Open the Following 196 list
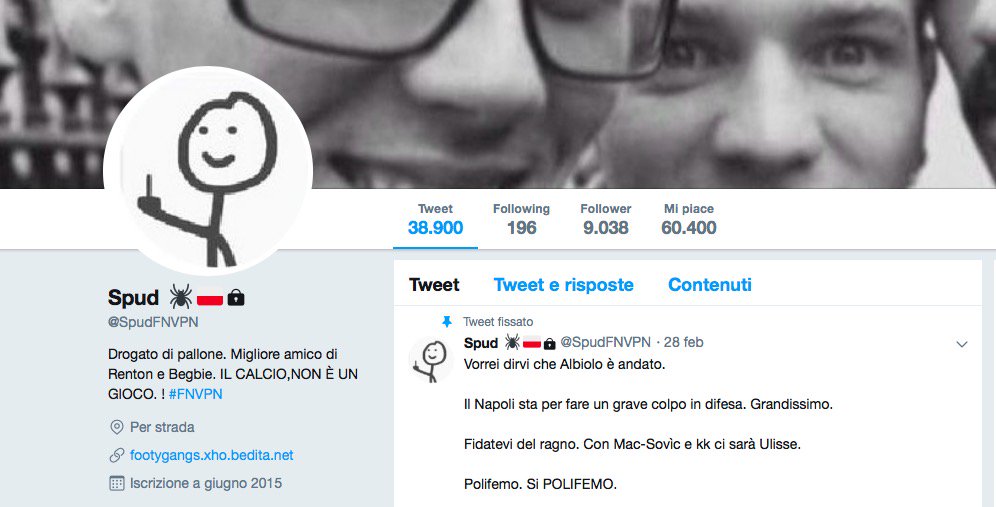 pos(521,219)
